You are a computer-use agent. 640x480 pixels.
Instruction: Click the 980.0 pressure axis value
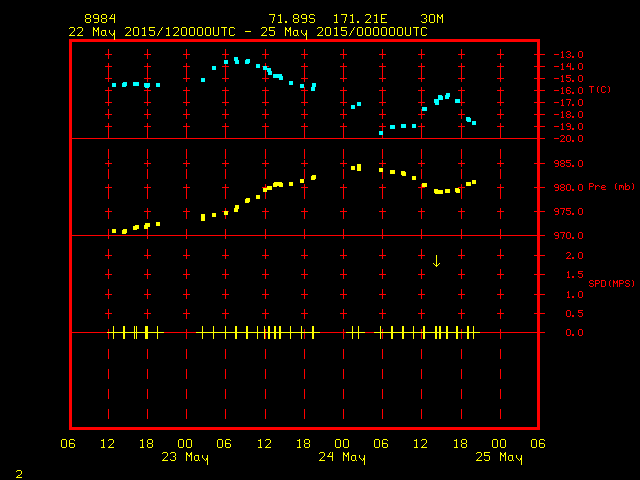tap(569, 188)
